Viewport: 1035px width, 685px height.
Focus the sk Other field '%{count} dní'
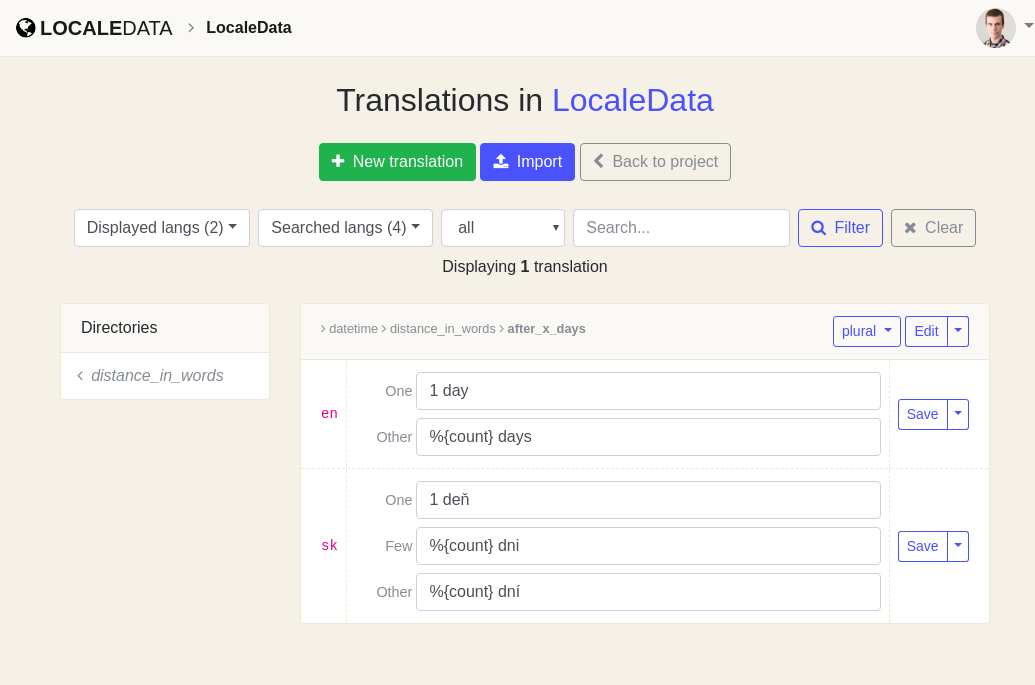(x=648, y=592)
